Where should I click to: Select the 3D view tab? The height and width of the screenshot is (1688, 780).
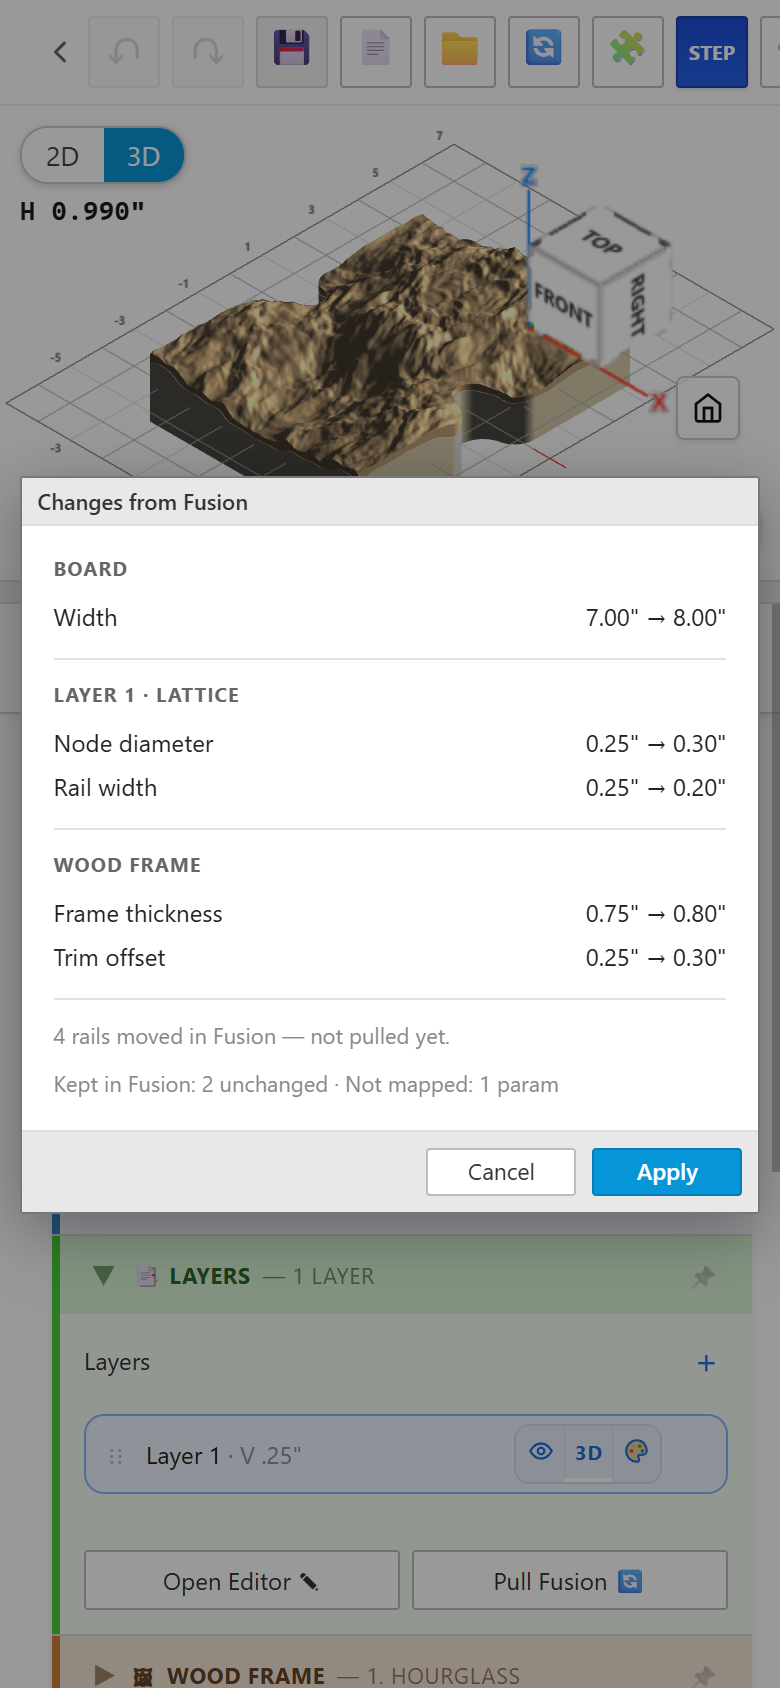(143, 156)
